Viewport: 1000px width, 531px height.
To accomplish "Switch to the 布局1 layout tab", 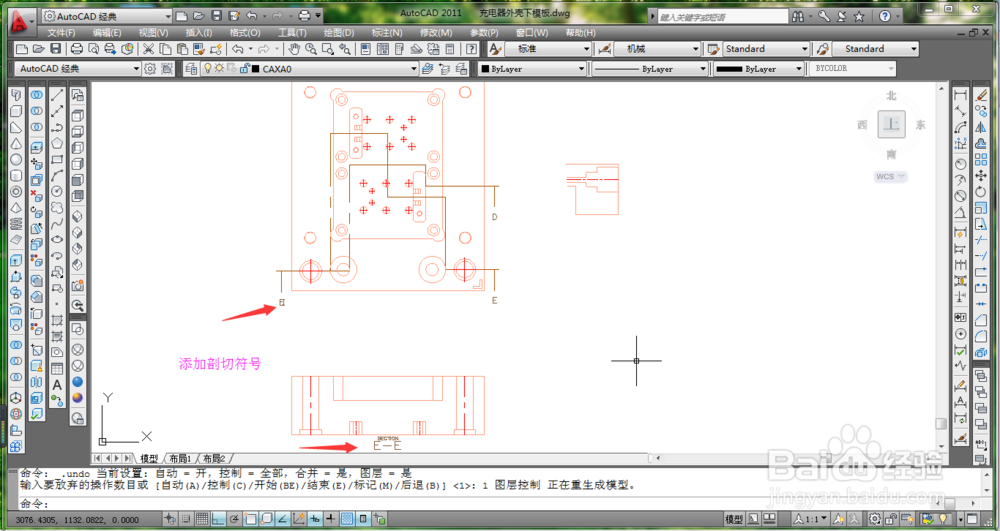I will (x=180, y=458).
